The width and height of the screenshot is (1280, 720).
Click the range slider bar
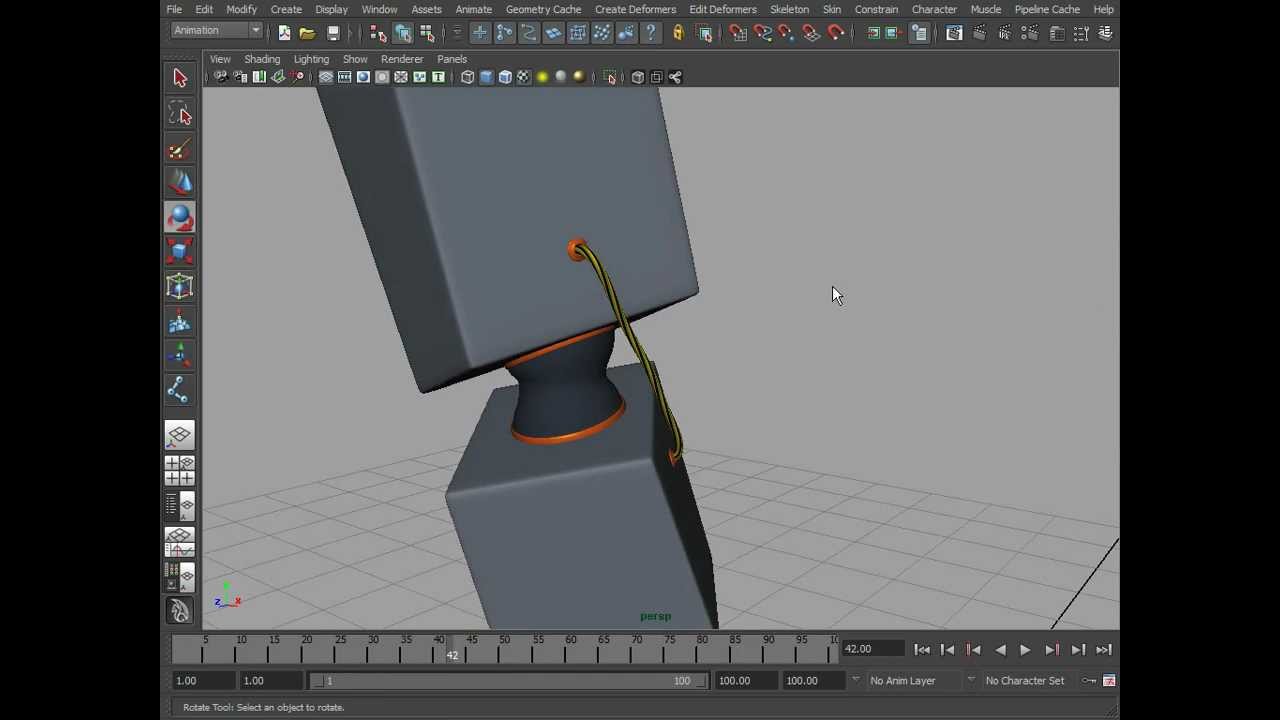(508, 681)
